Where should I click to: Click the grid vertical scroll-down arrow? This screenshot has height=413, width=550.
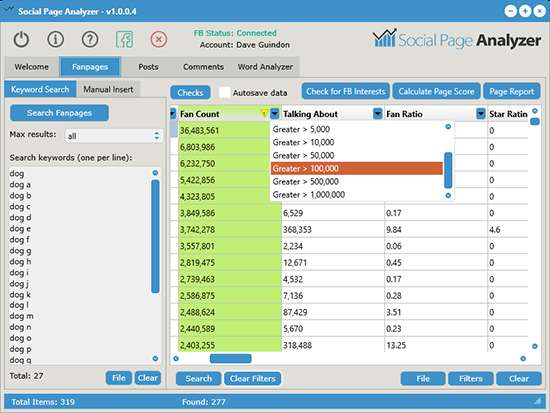pos(535,346)
